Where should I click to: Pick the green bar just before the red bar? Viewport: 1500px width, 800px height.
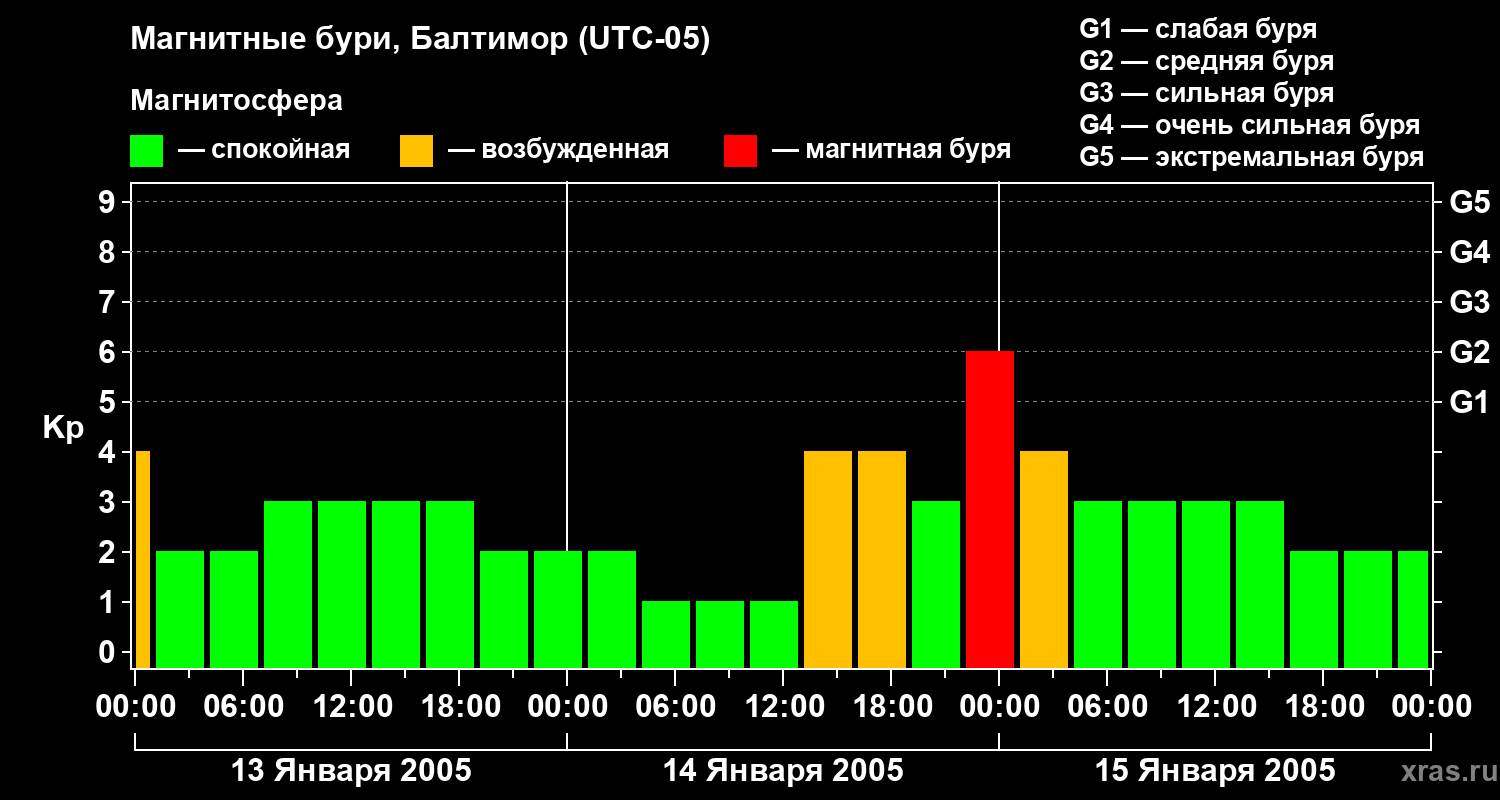point(936,585)
